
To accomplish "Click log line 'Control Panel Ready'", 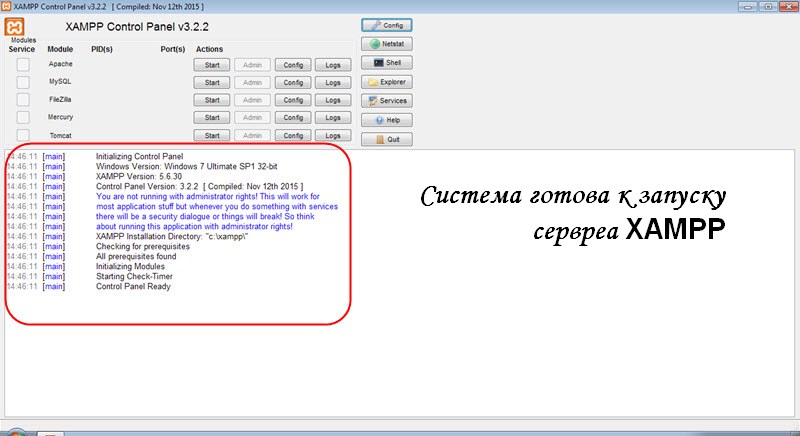I will point(133,287).
